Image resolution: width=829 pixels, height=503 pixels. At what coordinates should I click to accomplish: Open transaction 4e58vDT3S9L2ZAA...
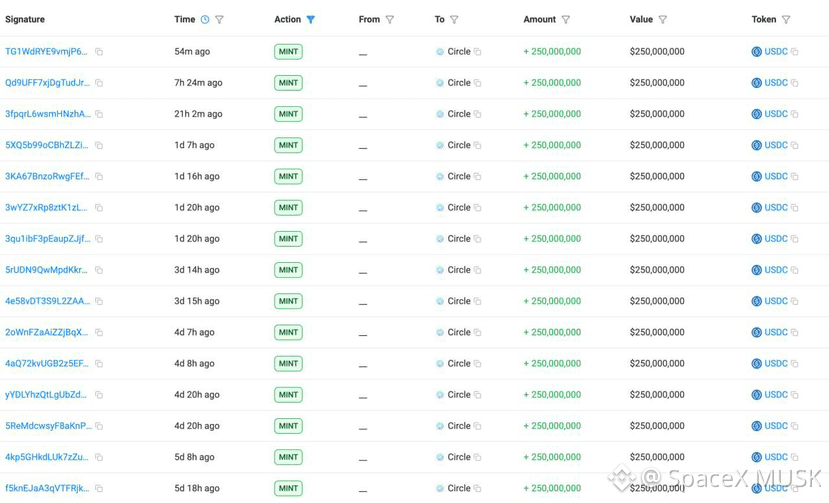click(x=48, y=301)
